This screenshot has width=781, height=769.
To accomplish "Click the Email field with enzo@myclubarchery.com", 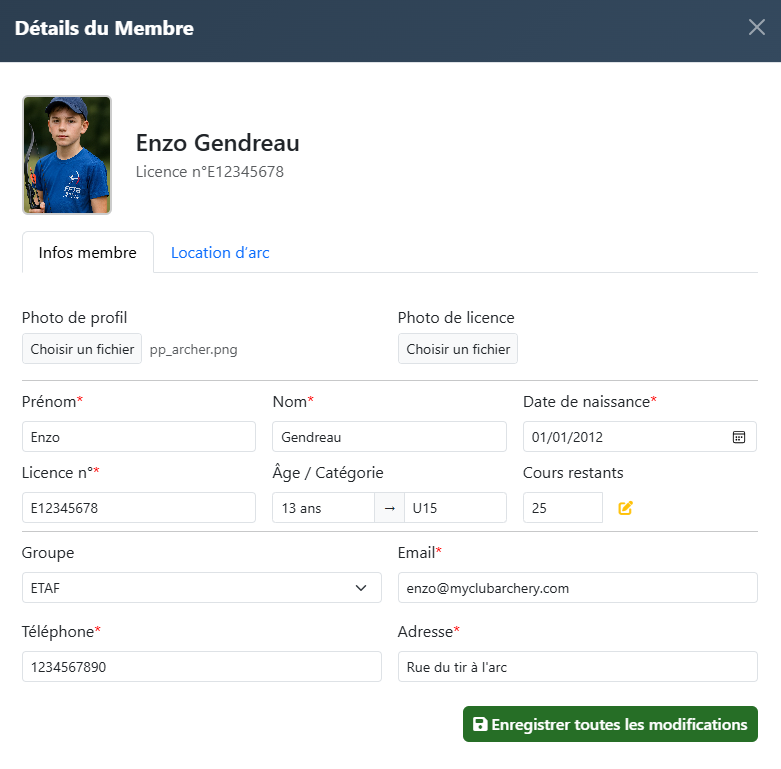I will (577, 588).
